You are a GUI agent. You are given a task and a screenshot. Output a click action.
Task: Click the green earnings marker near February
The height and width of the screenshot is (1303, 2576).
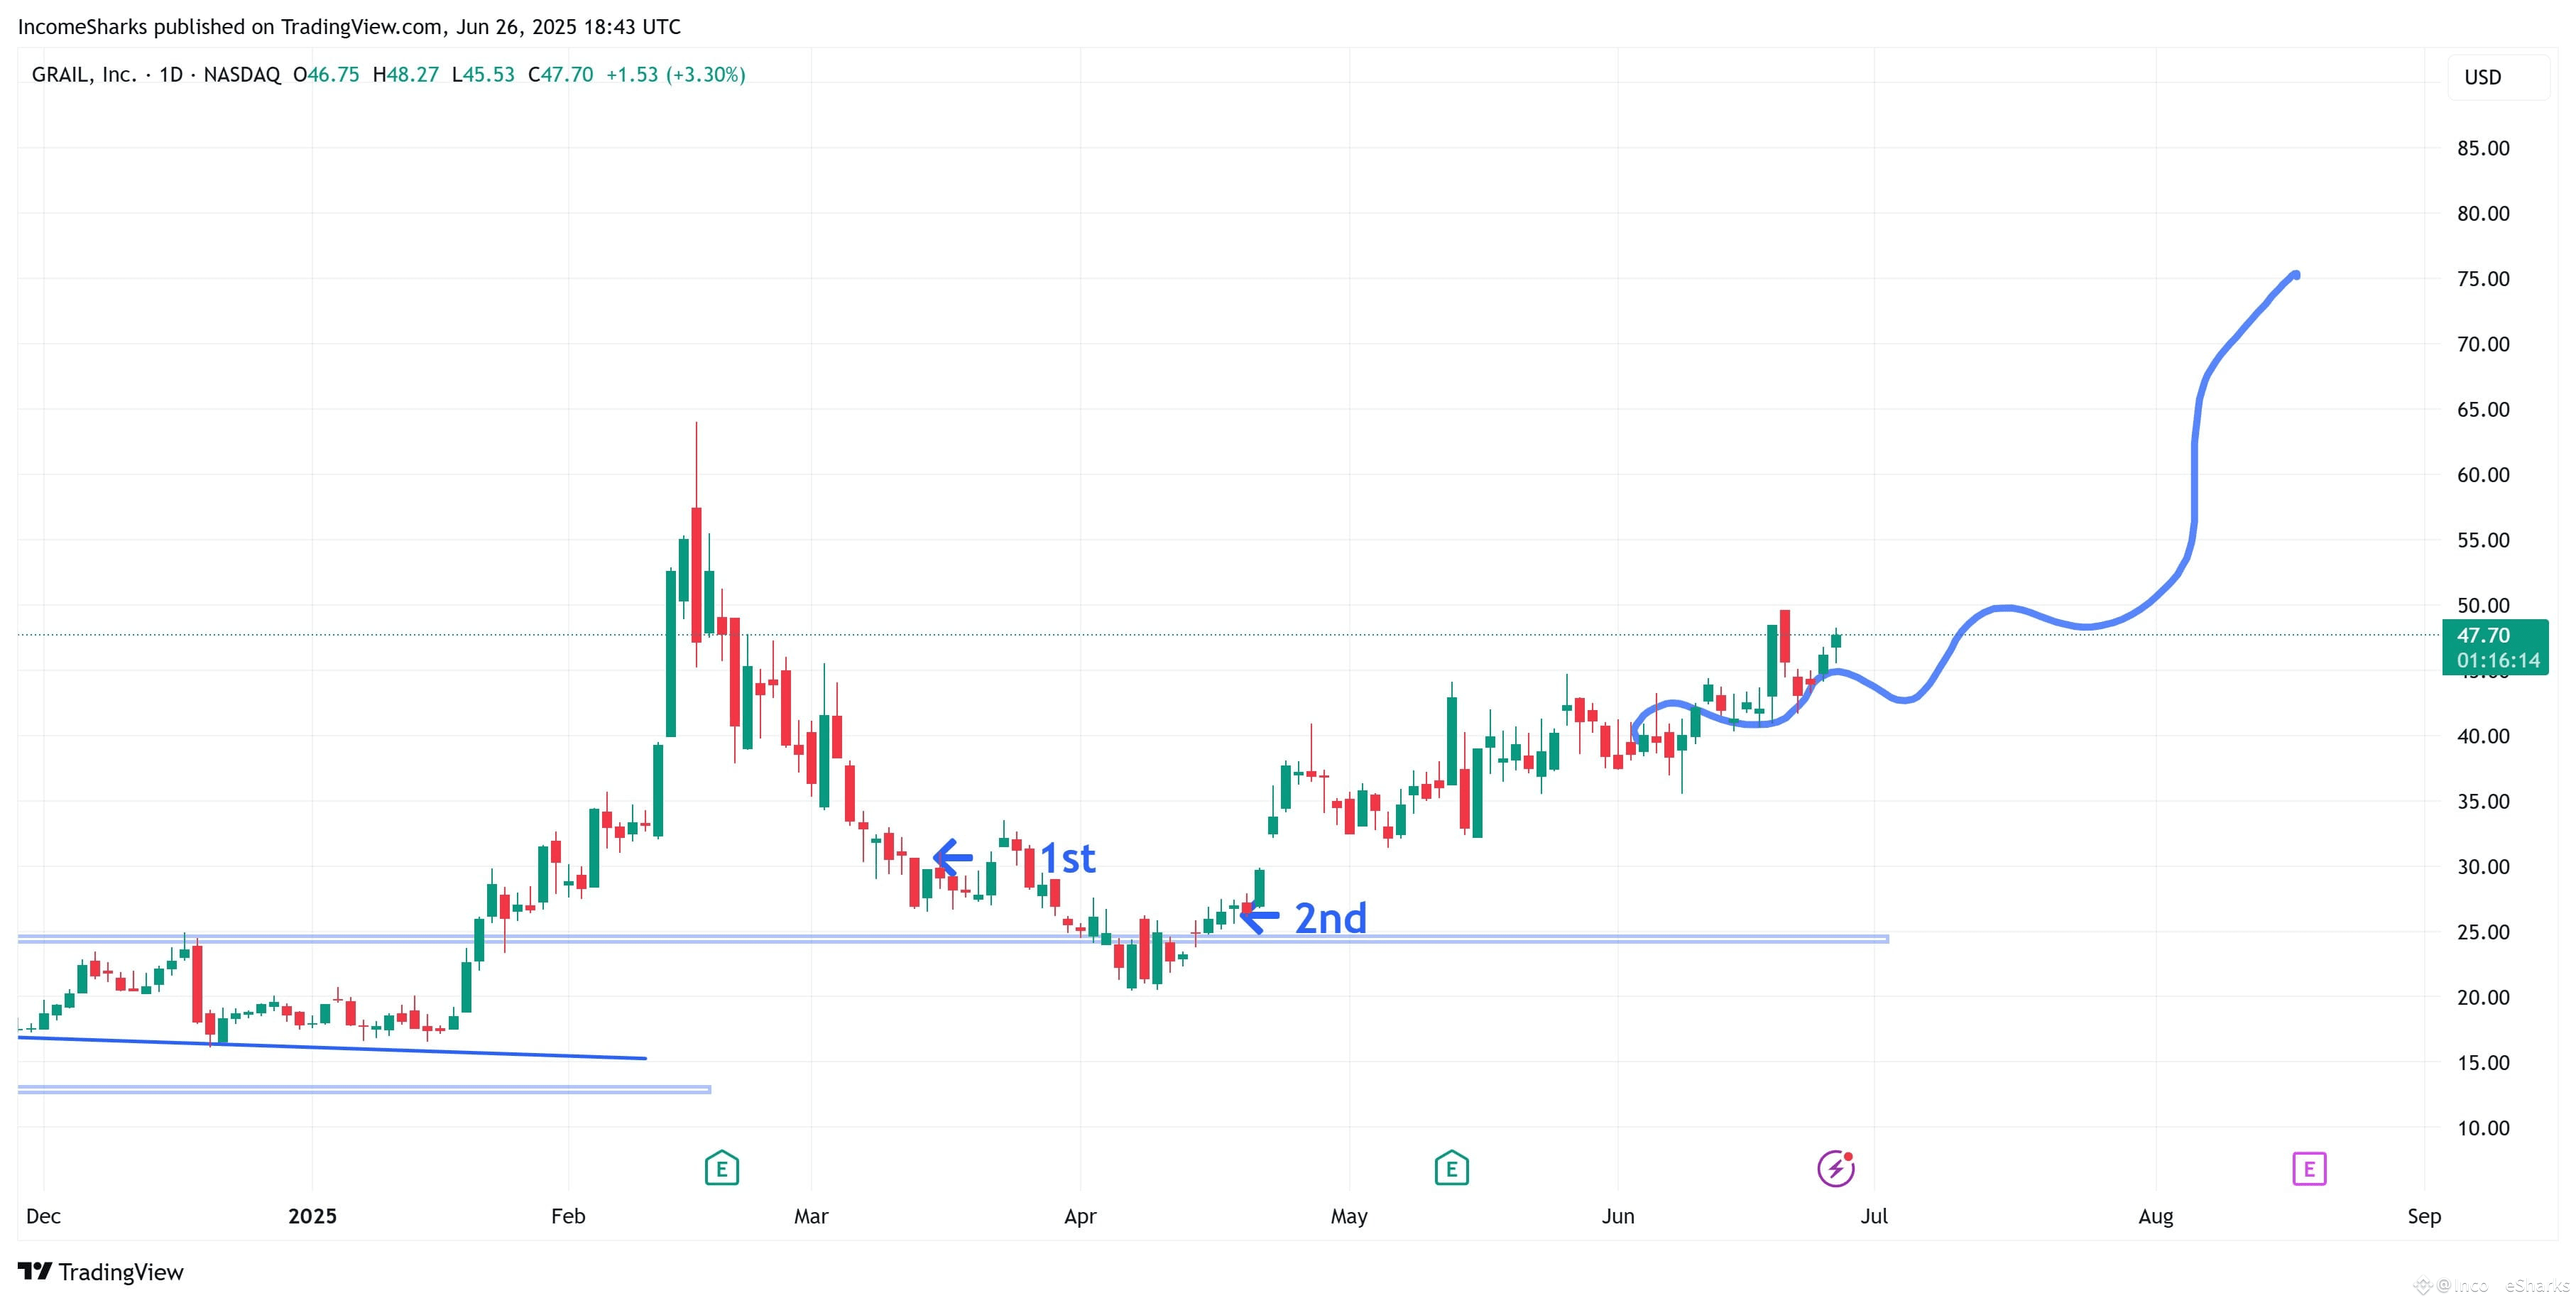(x=721, y=1168)
